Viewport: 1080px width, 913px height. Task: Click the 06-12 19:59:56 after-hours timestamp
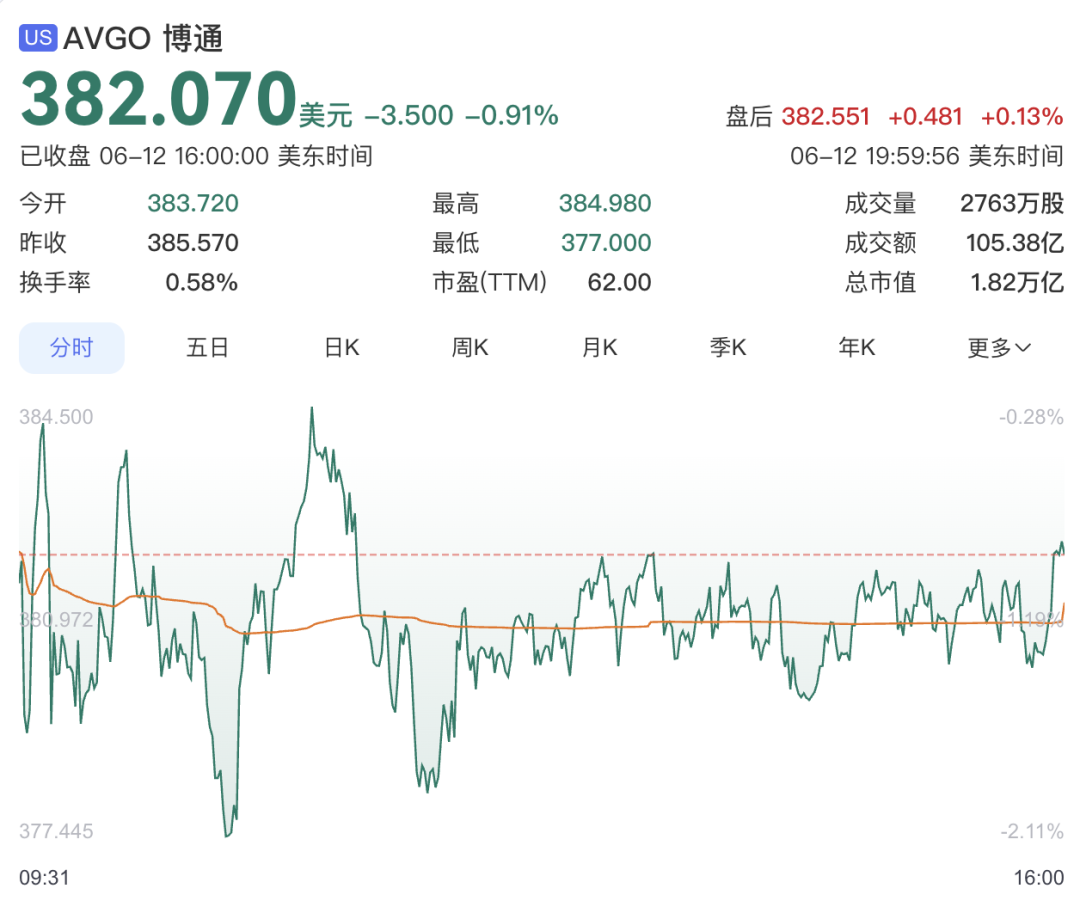875,156
